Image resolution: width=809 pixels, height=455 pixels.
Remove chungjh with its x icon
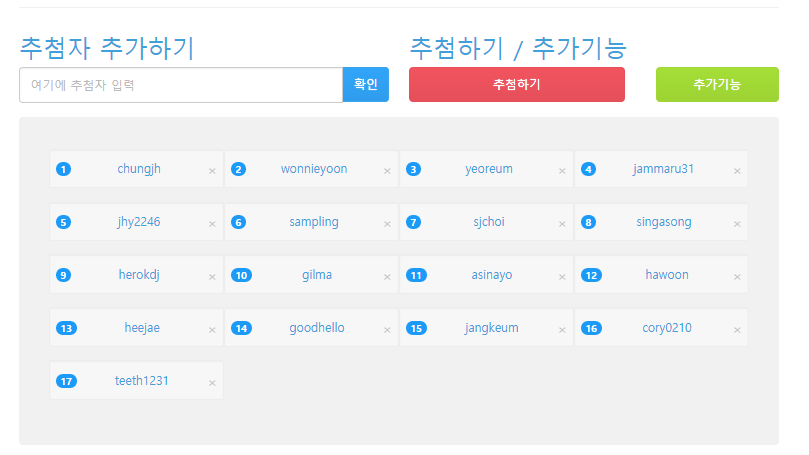(212, 171)
